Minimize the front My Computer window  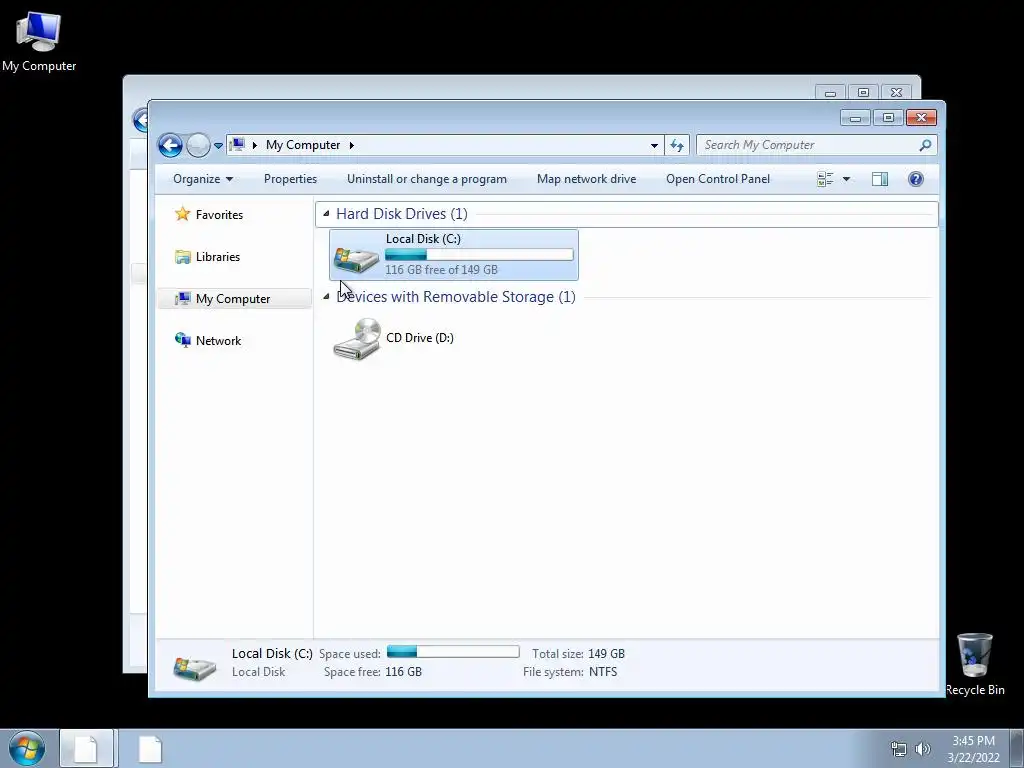[855, 118]
